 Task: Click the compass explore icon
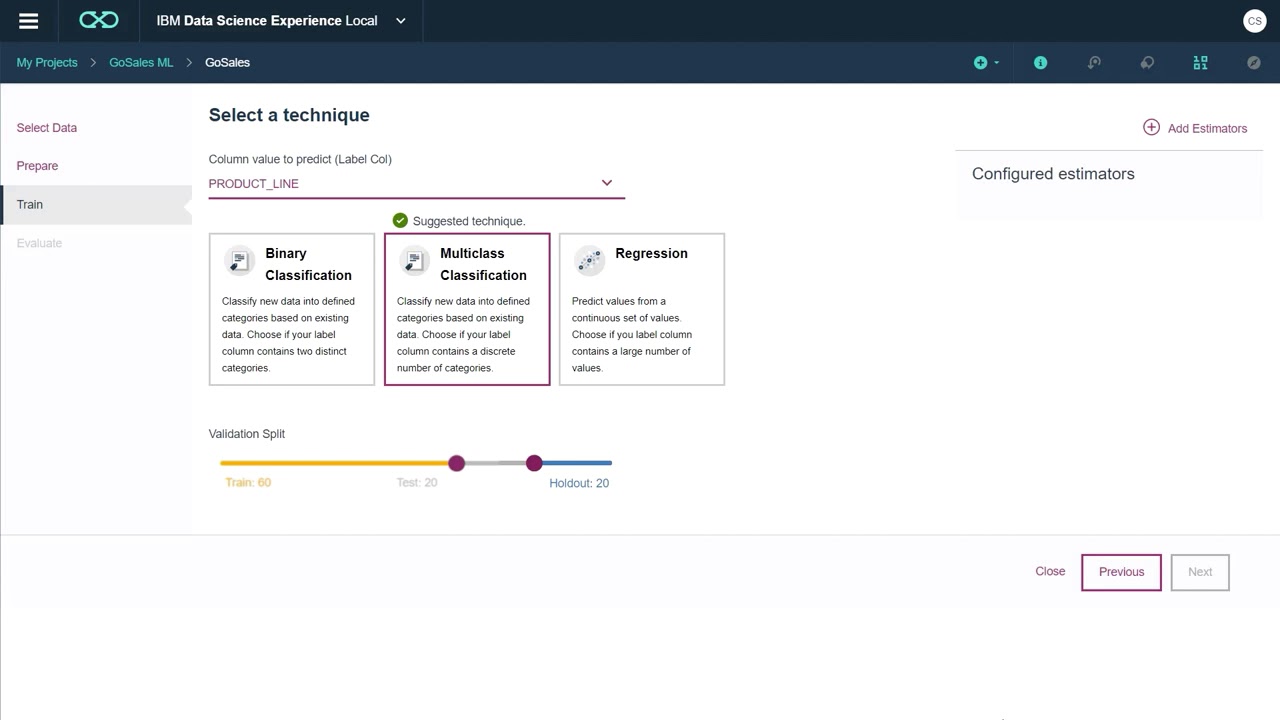1254,62
